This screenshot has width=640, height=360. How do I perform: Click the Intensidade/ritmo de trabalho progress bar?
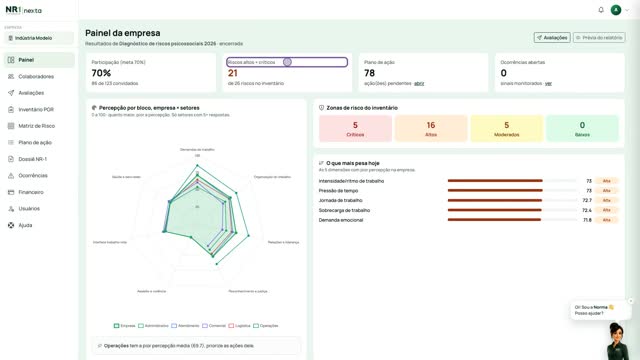point(512,180)
